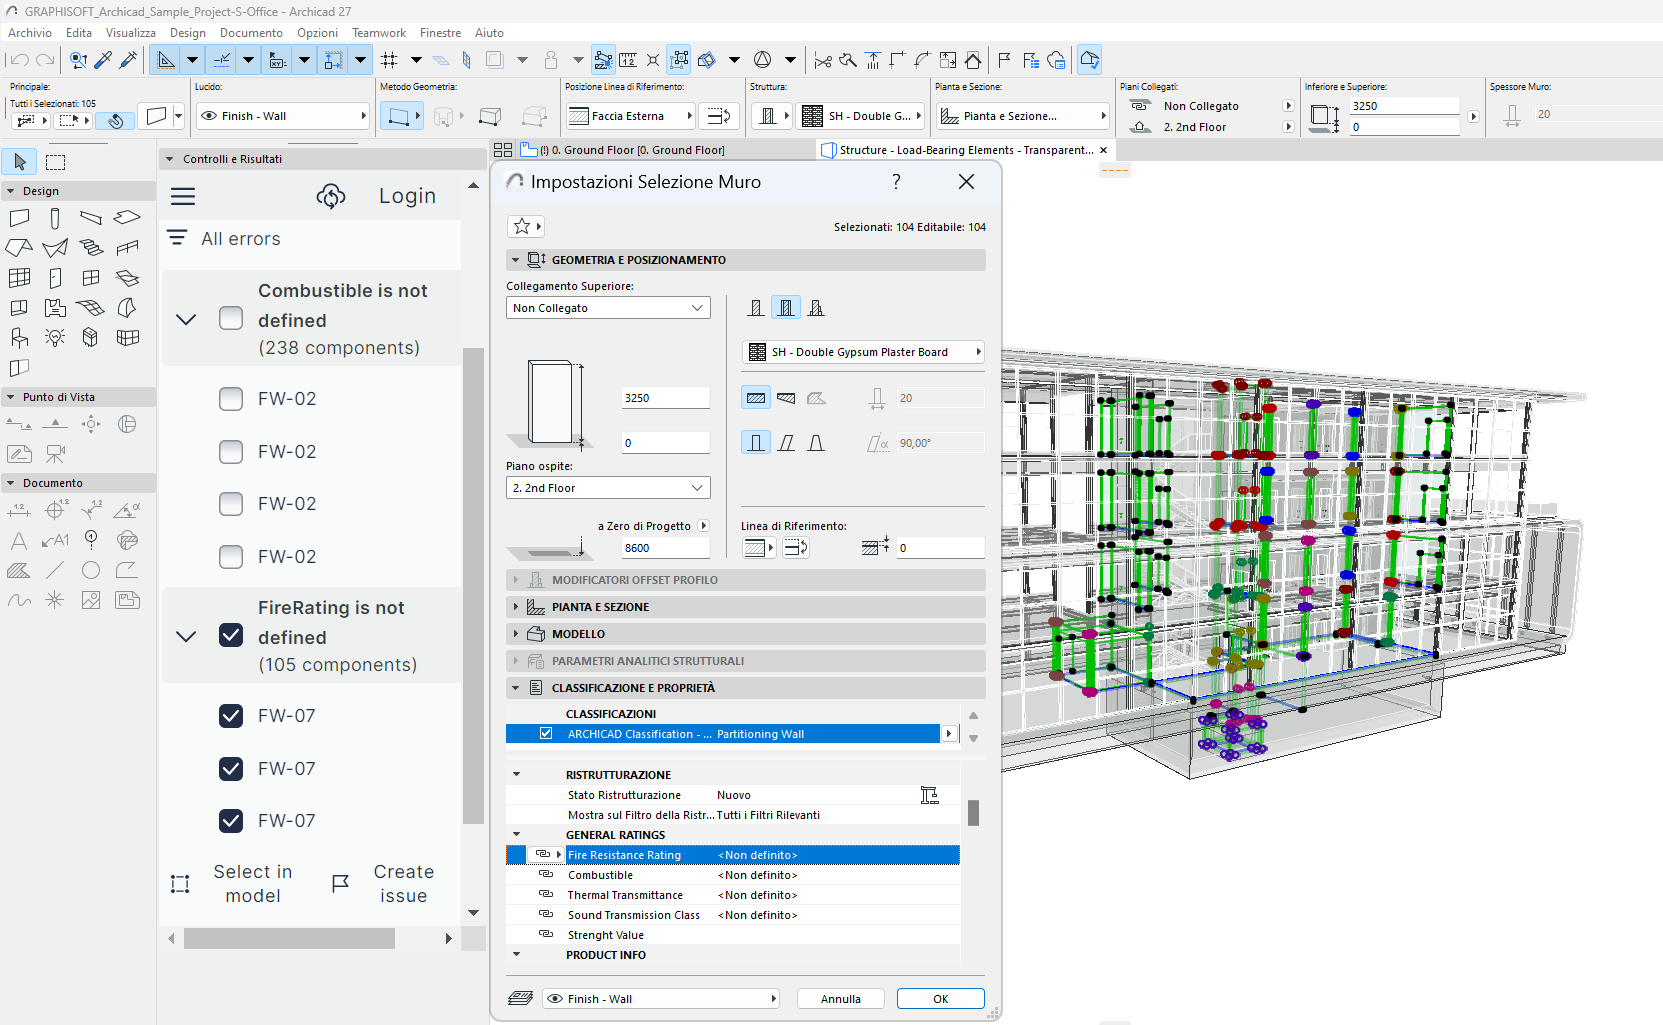Screen dimensions: 1663x1025
Task: Select the Arrow selection tool
Action: (x=20, y=162)
